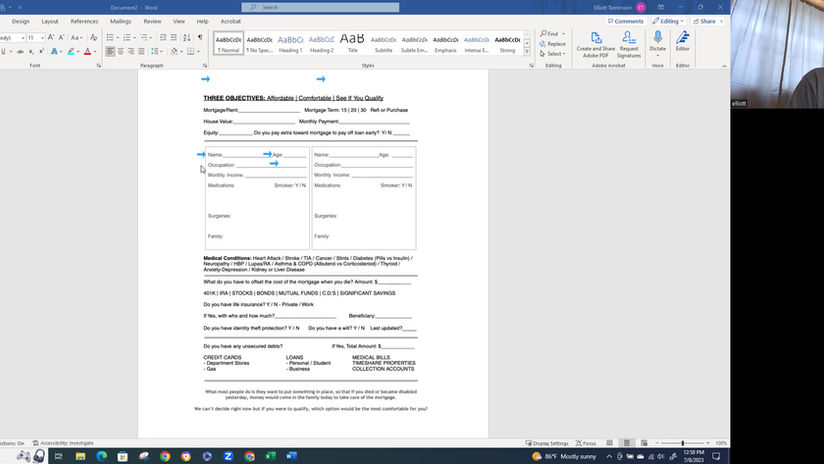Image resolution: width=824 pixels, height=464 pixels.
Task: Start a bulleted list
Action: tap(110, 37)
